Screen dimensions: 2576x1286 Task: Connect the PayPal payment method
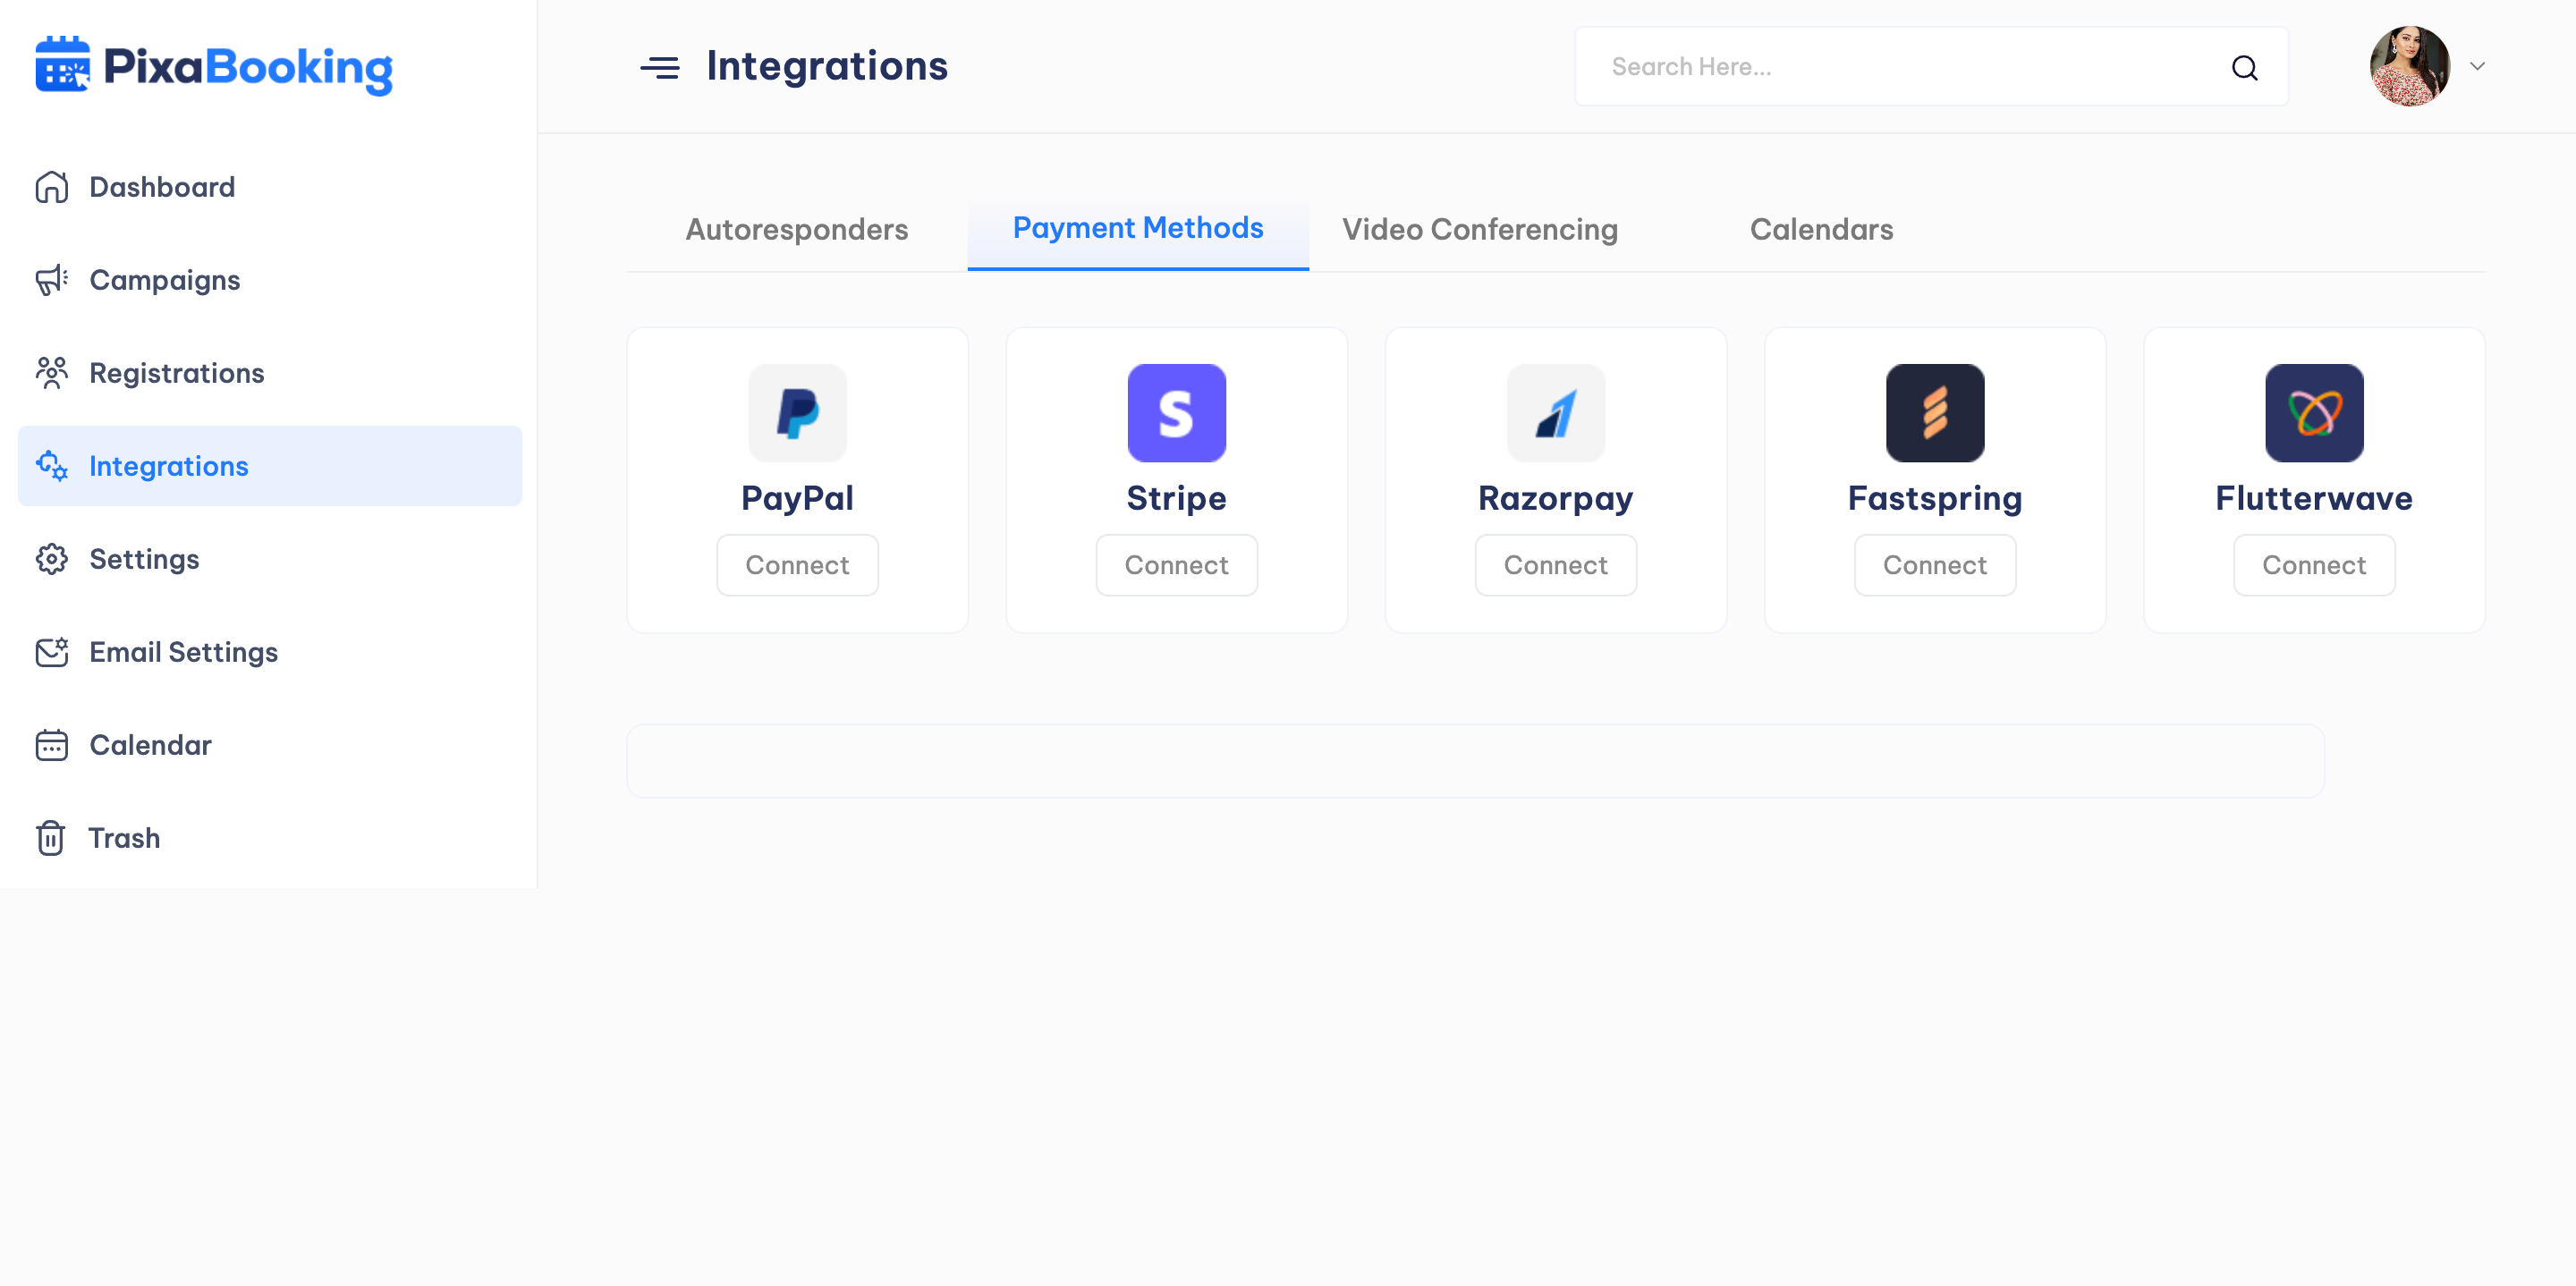(x=797, y=565)
